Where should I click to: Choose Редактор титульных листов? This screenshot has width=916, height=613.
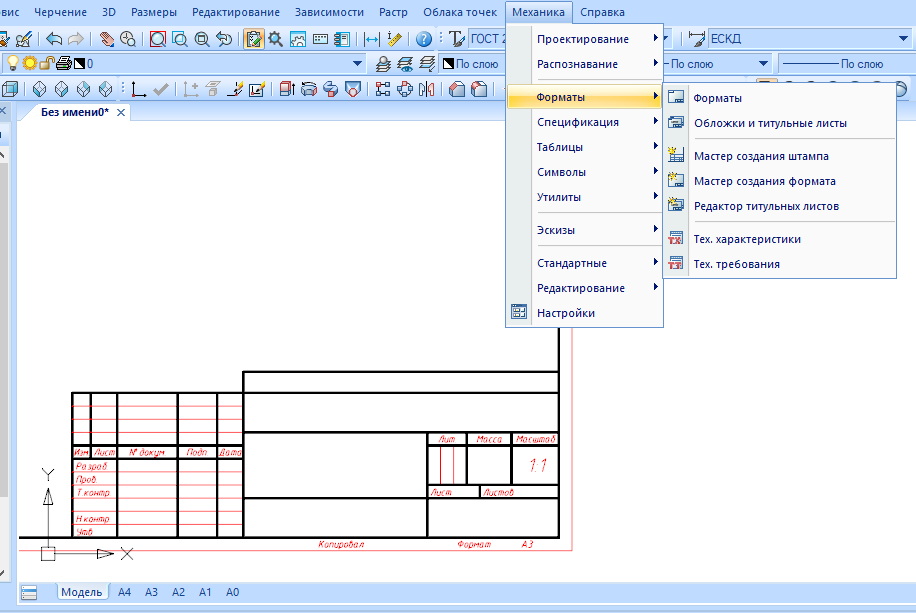[766, 206]
